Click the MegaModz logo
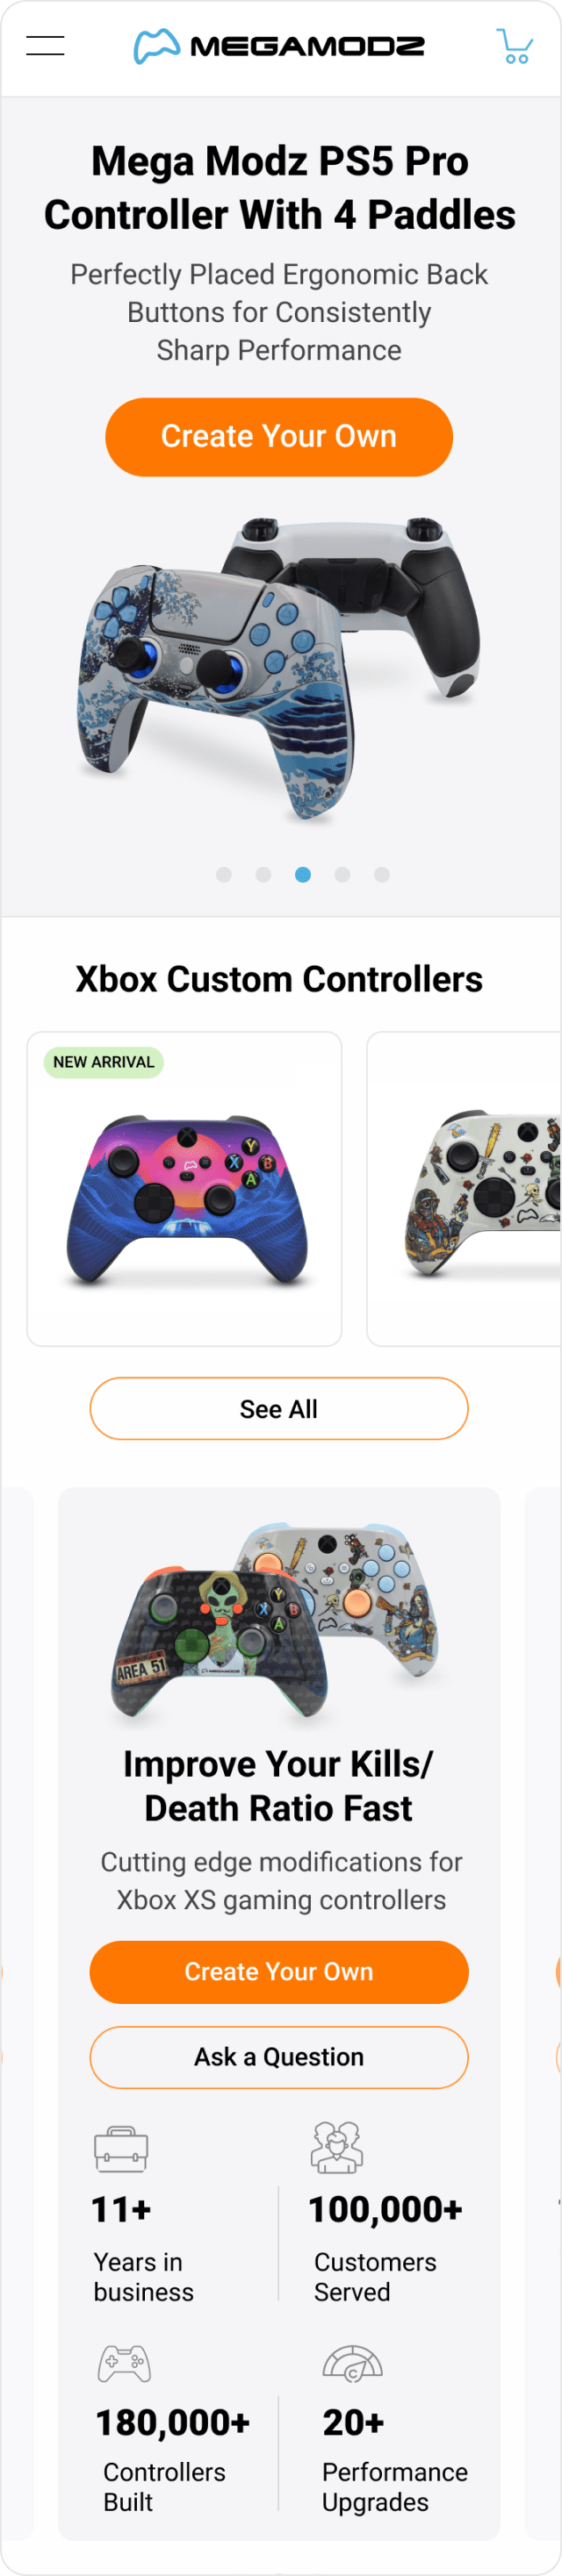This screenshot has height=2576, width=562. click(x=279, y=46)
